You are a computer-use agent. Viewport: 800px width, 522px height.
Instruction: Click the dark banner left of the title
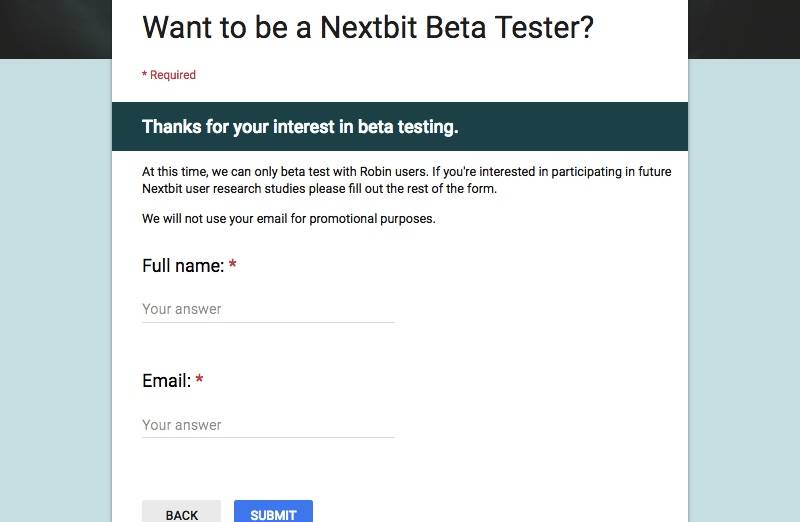pyautogui.click(x=55, y=28)
